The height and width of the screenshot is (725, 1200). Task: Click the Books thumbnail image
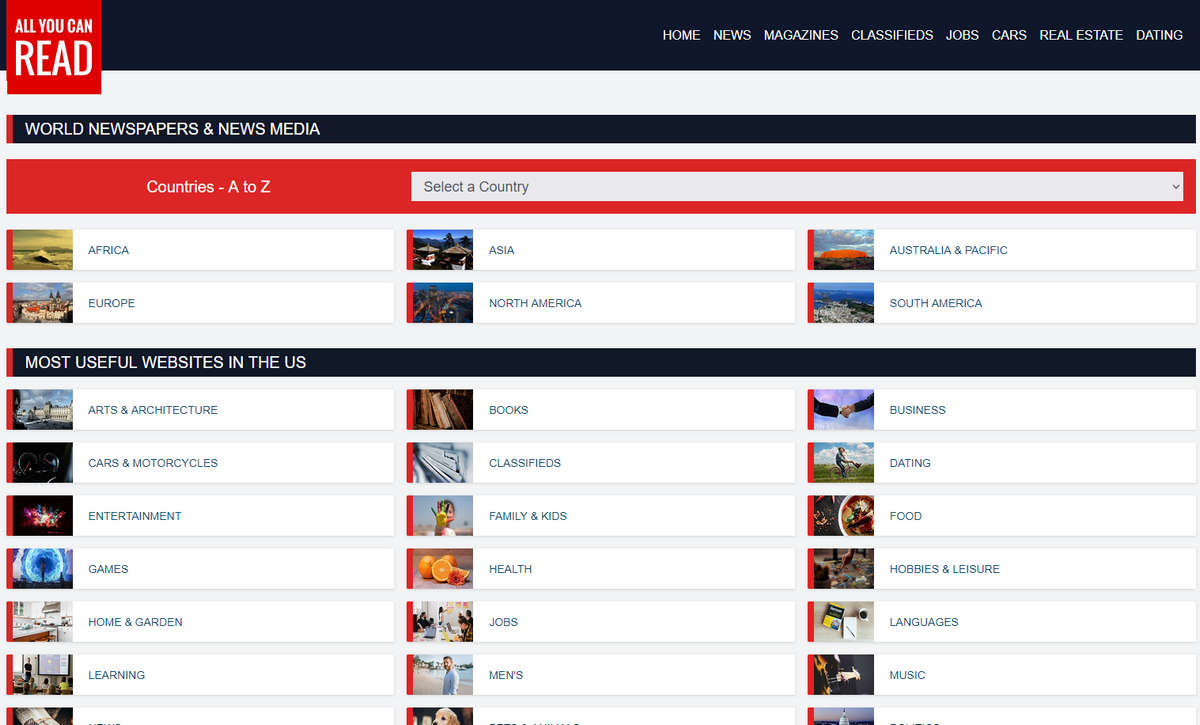click(x=442, y=410)
